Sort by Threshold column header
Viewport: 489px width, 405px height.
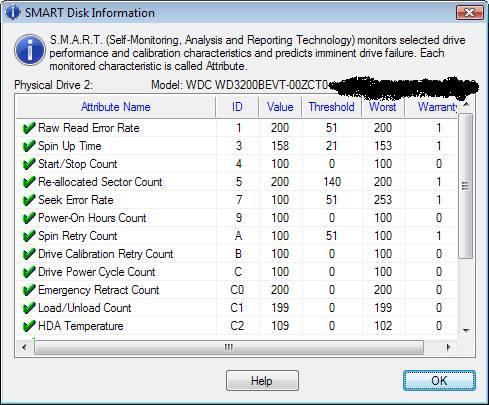tap(331, 107)
